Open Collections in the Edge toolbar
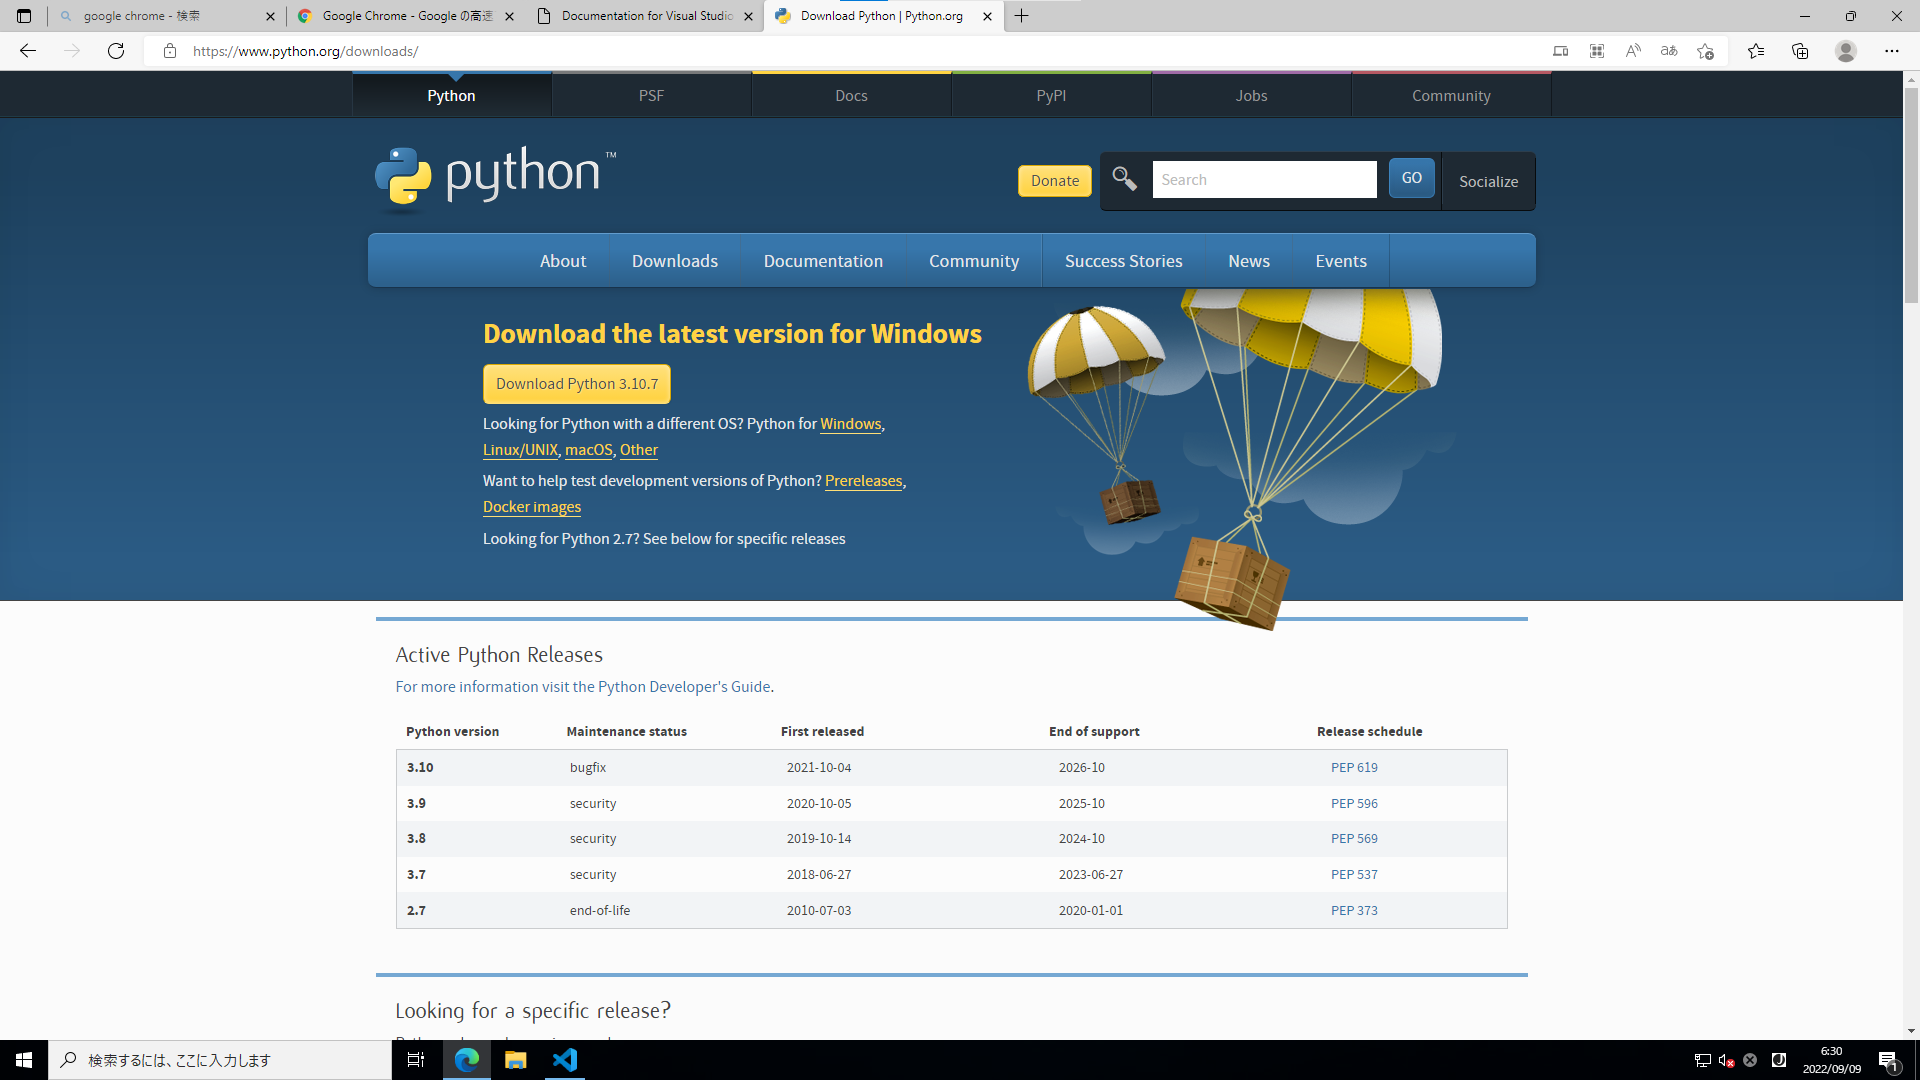Viewport: 1920px width, 1080px height. click(x=1800, y=51)
